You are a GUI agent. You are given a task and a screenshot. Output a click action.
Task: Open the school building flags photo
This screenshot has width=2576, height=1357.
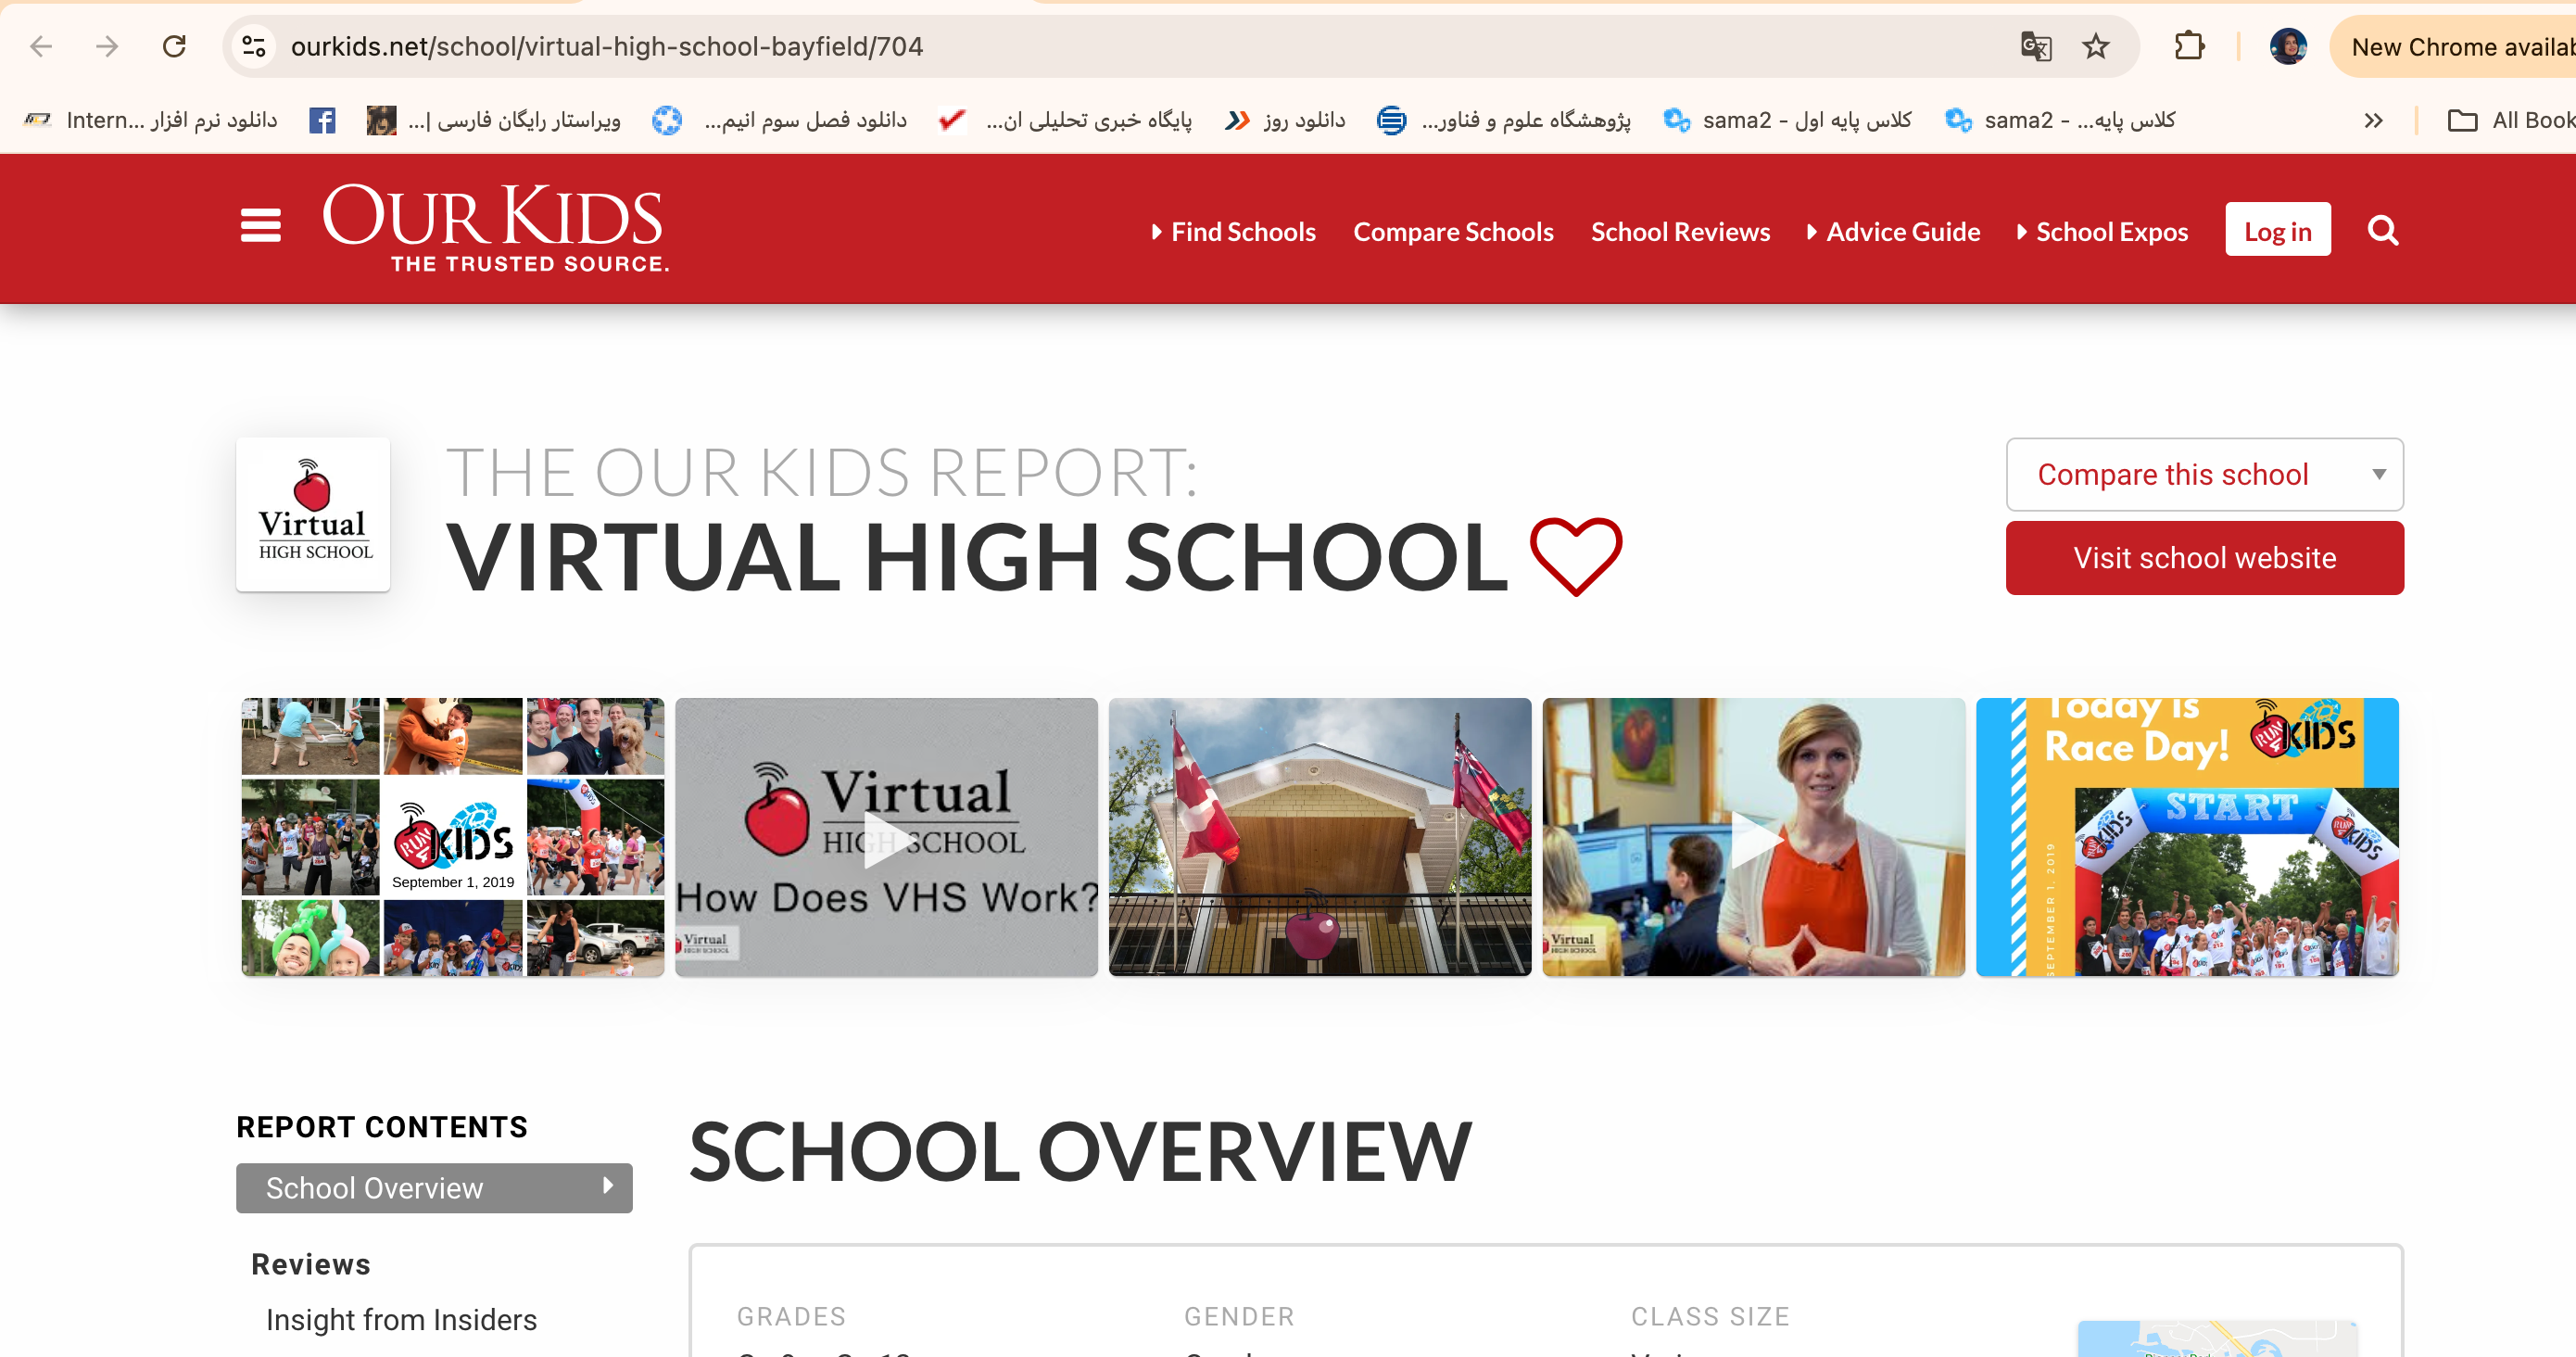tap(1319, 838)
